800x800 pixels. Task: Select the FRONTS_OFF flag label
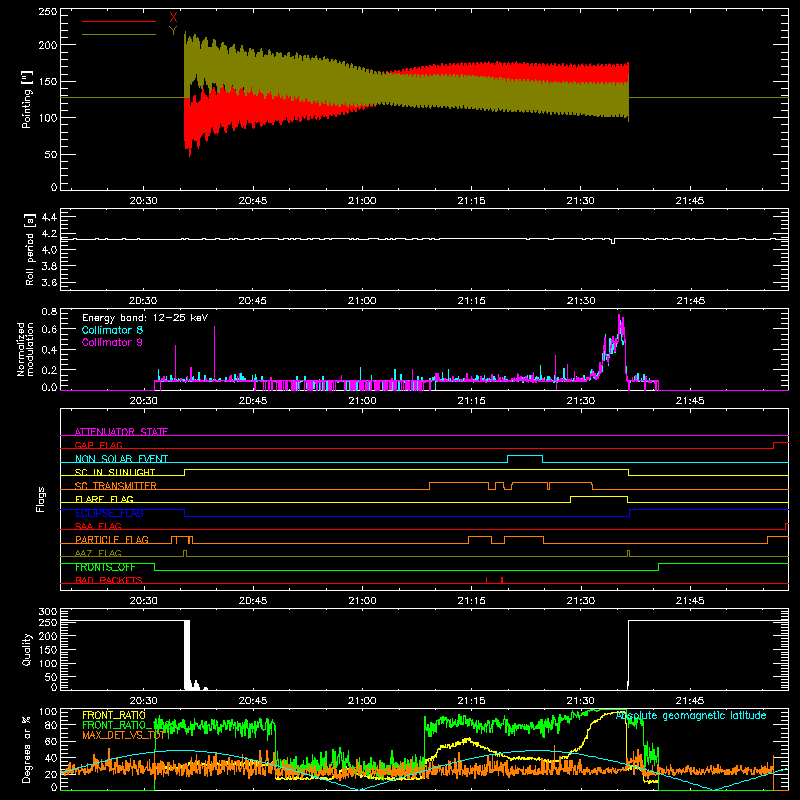tap(105, 567)
